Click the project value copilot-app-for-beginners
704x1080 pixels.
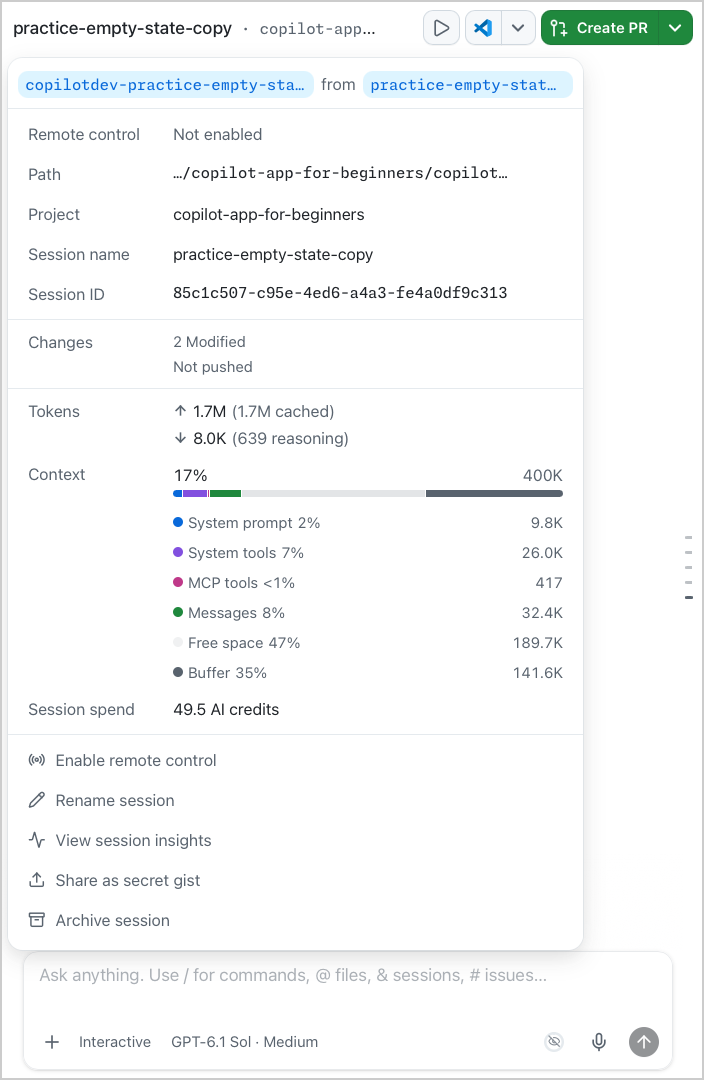coord(269,214)
